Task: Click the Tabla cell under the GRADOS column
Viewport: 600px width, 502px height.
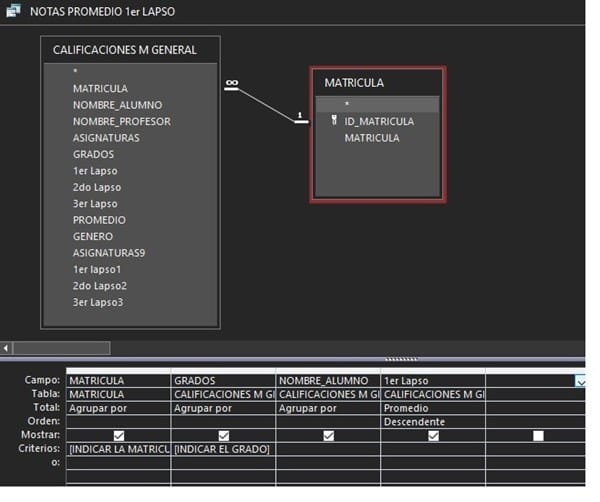Action: 223,394
